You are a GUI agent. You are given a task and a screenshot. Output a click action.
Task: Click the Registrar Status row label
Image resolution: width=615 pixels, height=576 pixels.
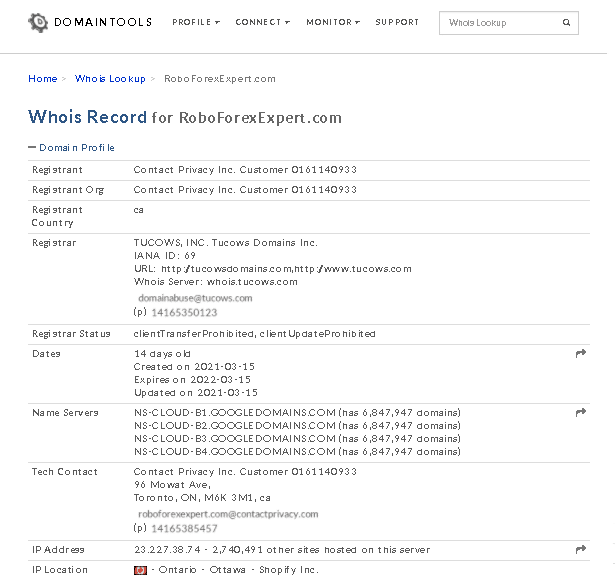click(x=71, y=334)
